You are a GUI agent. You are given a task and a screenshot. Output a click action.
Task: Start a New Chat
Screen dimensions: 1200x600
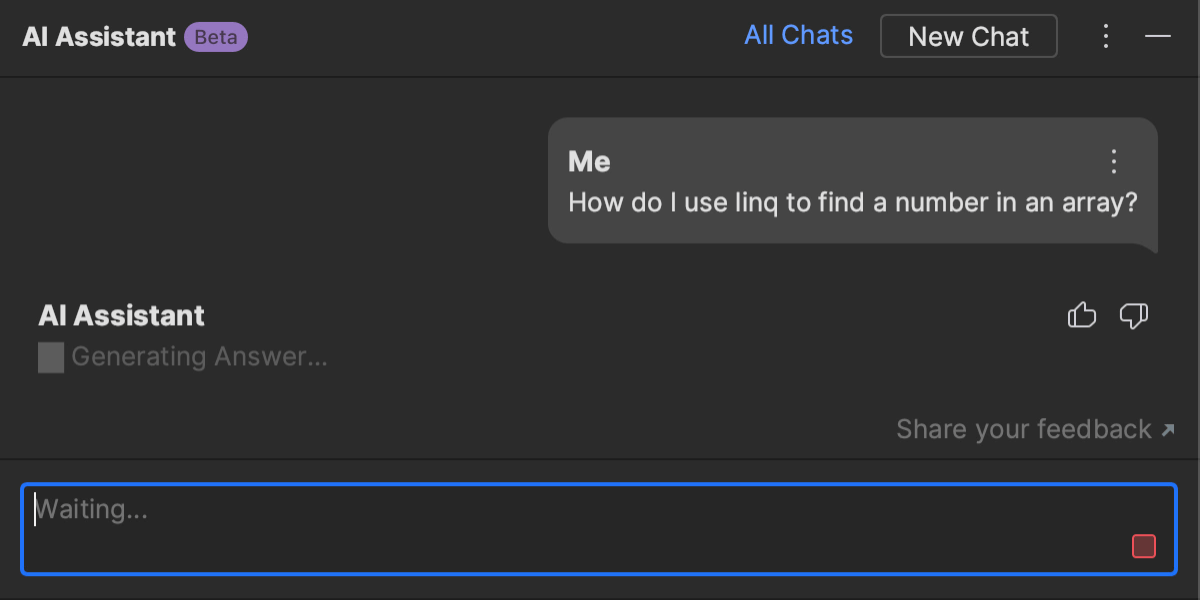[x=968, y=37]
